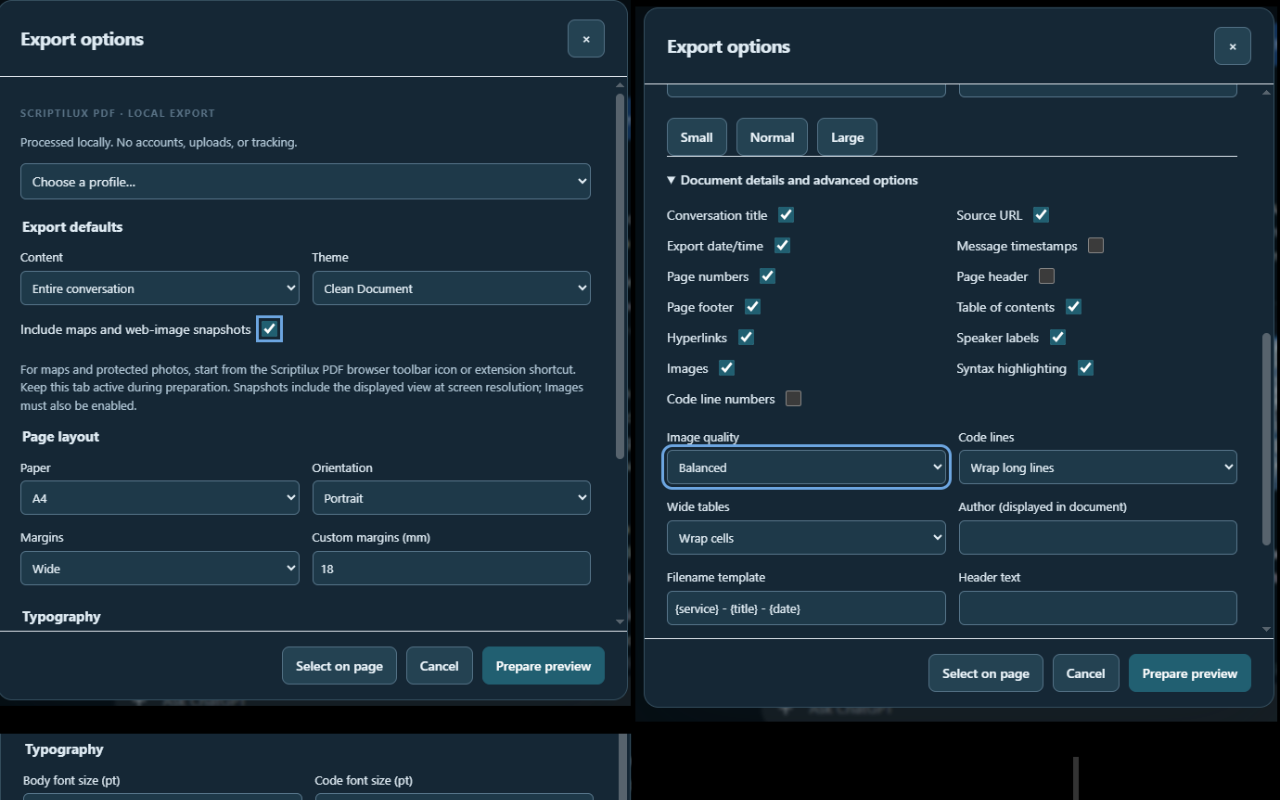Click Prepare preview in the advanced options dialog
This screenshot has width=1280, height=800.
1190,673
